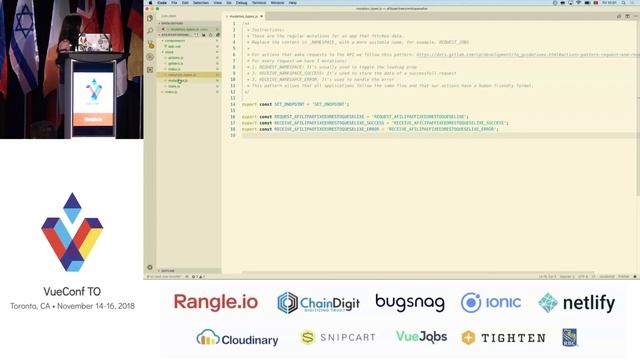The image size is (640, 360).
Task: Collapse the Open Editors section
Action: click(x=189, y=23)
